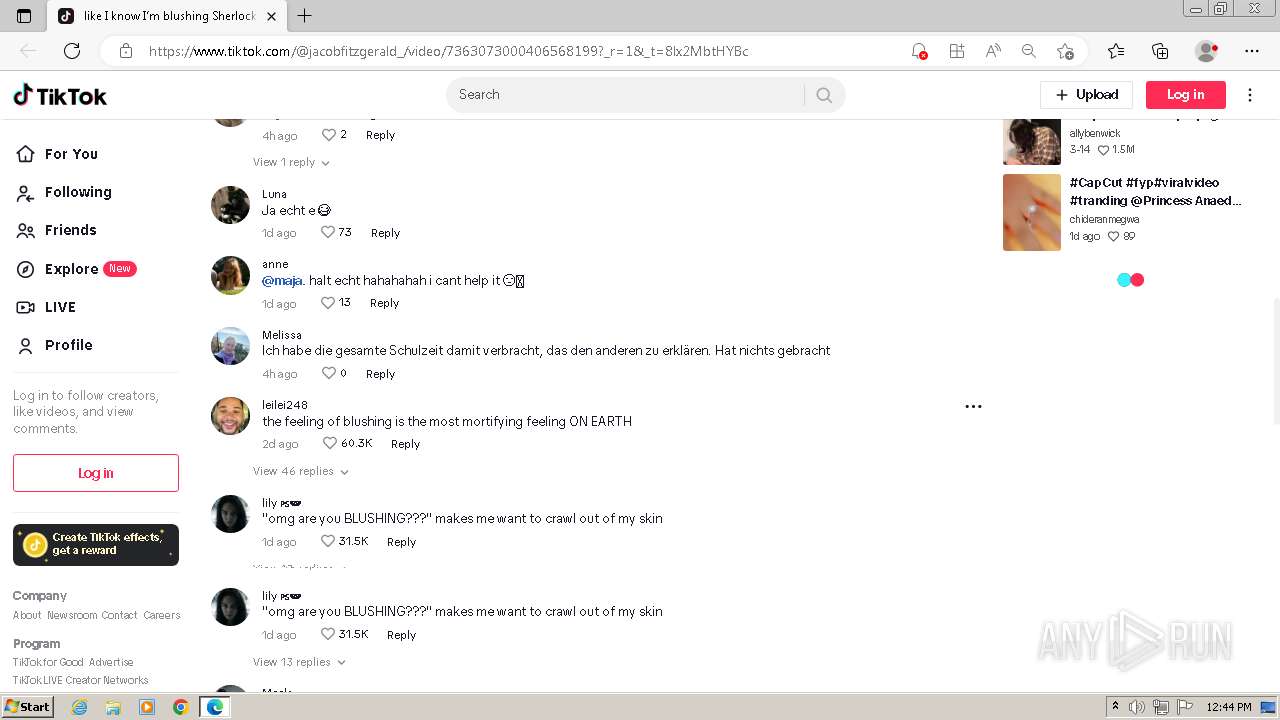Open the three-dots header menu

(x=1250, y=95)
